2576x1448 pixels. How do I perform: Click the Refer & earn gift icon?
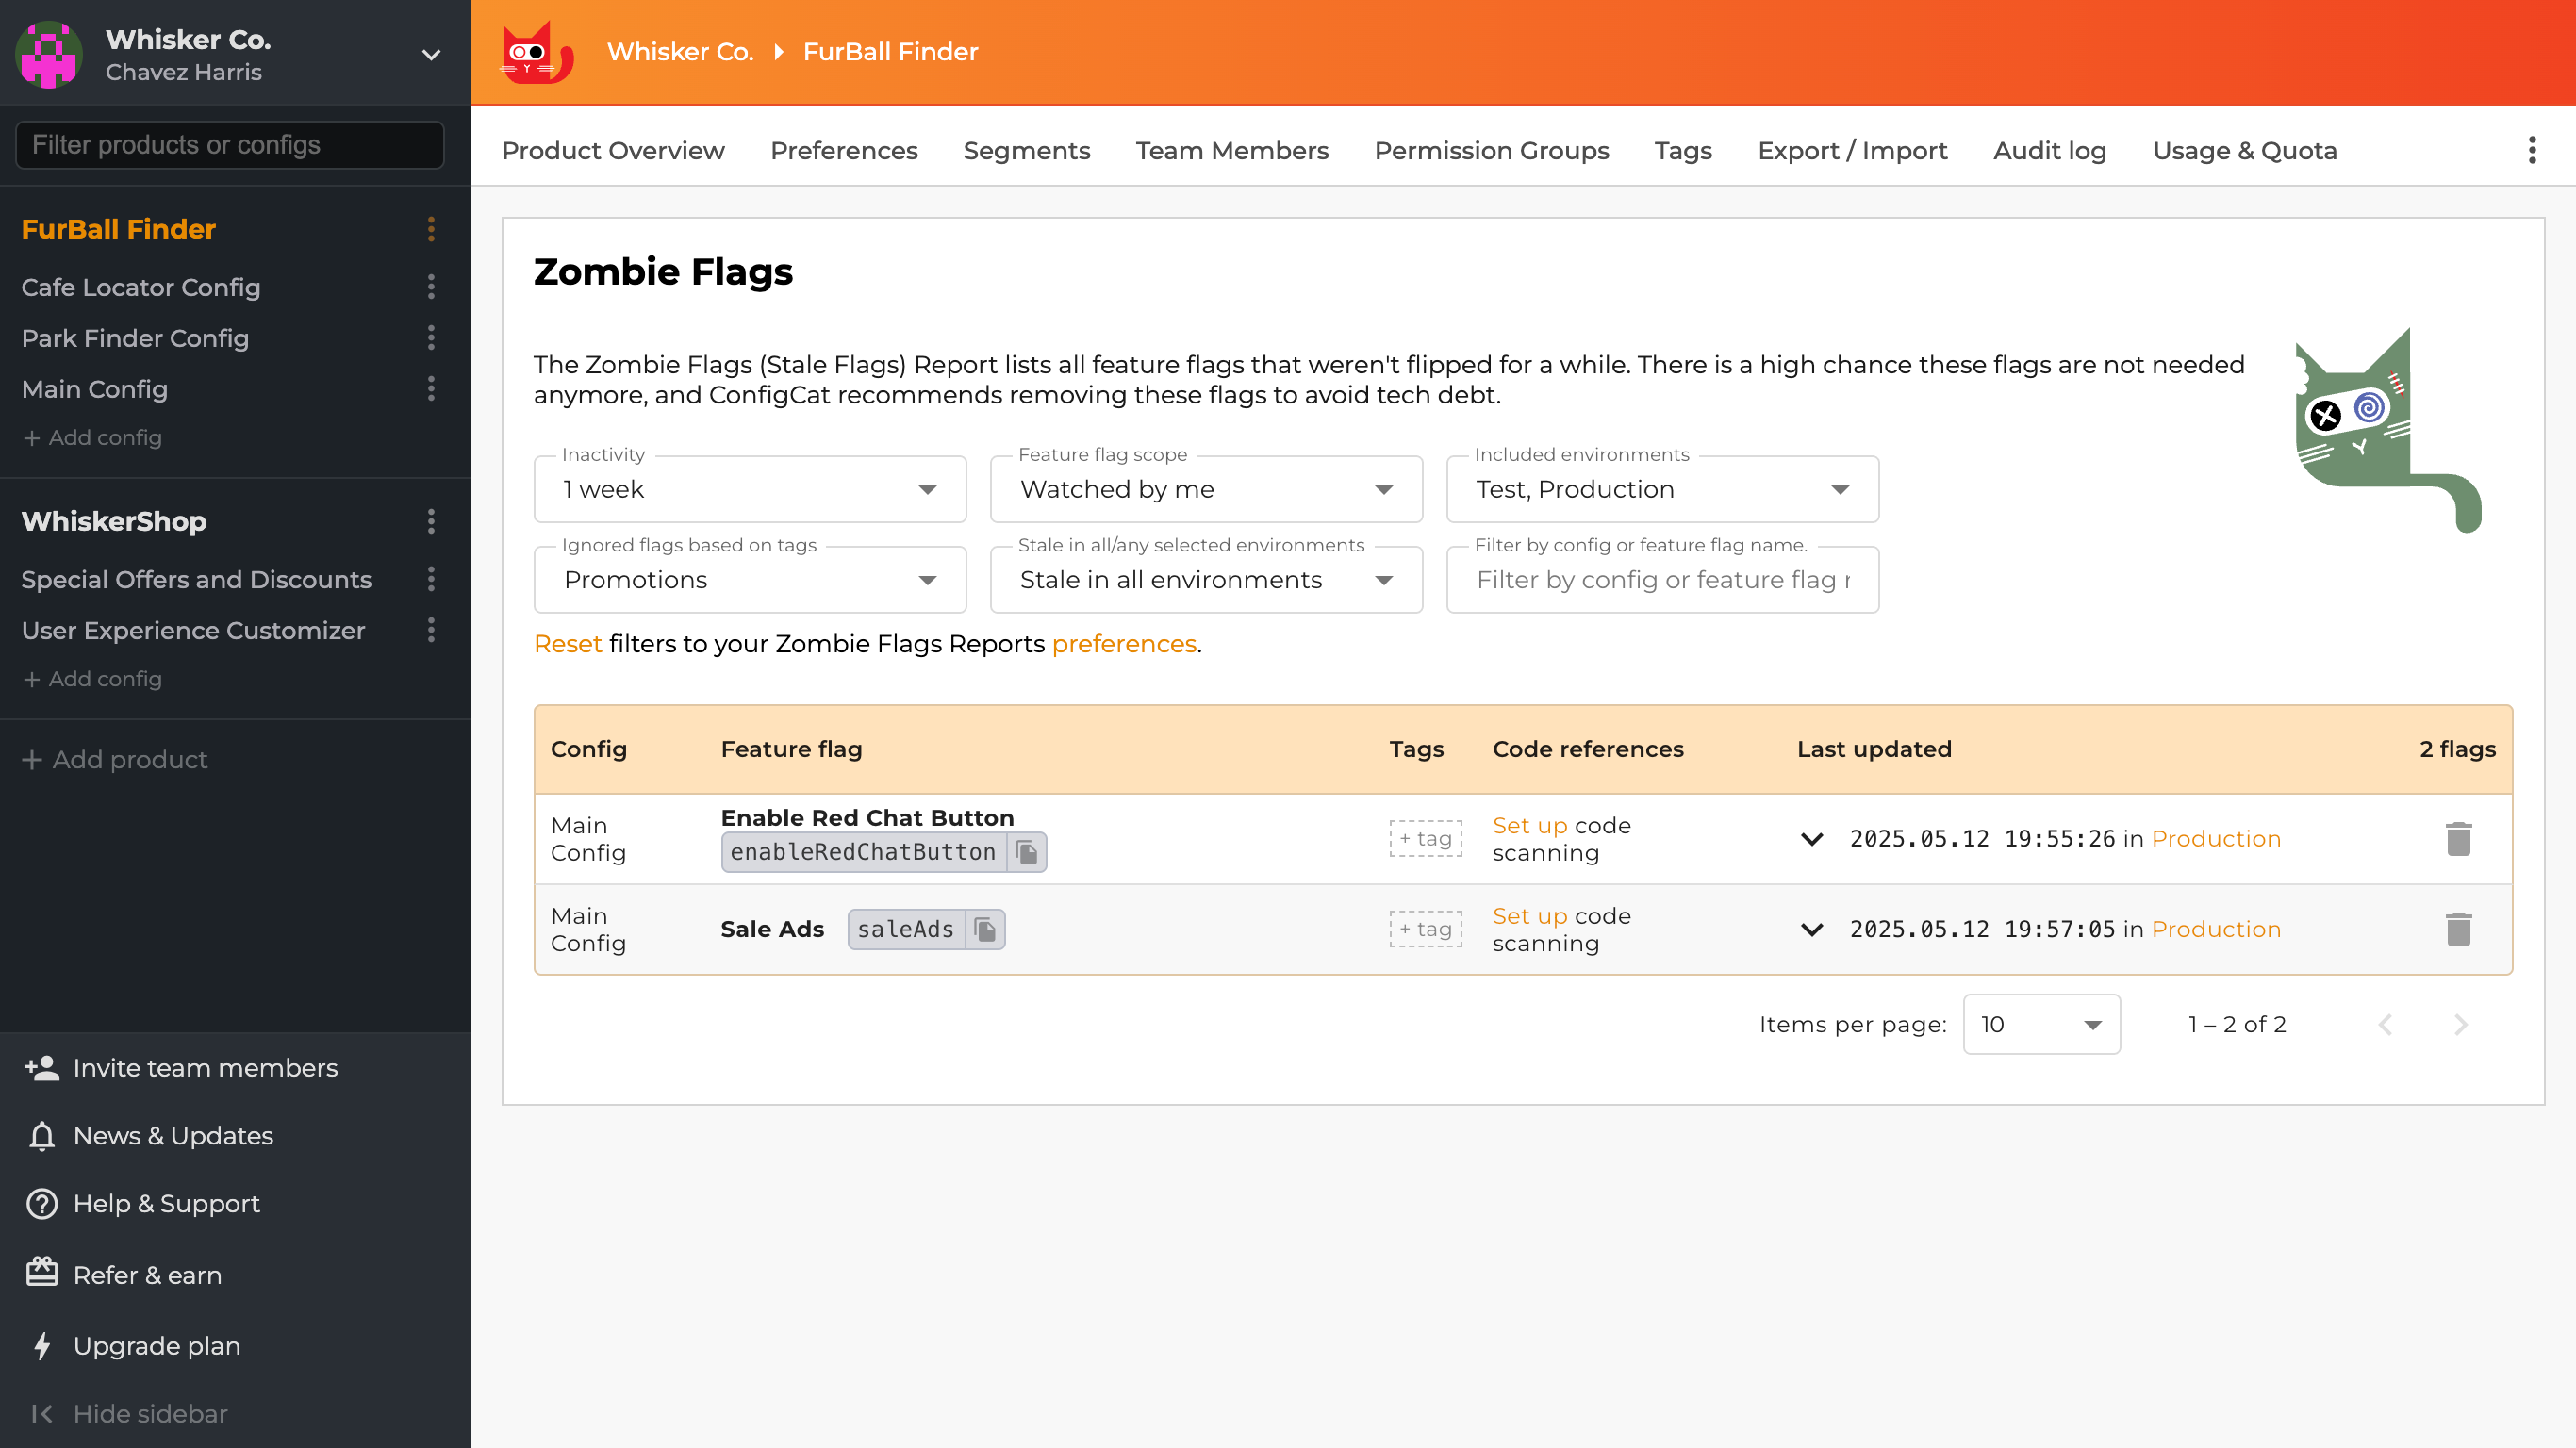(x=42, y=1274)
